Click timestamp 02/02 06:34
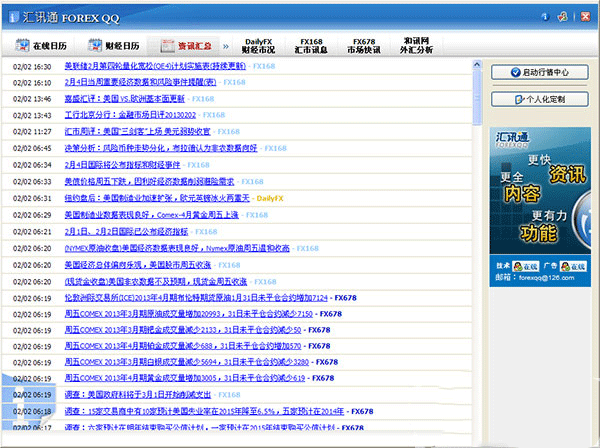Image resolution: width=600 pixels, height=448 pixels. 32,165
